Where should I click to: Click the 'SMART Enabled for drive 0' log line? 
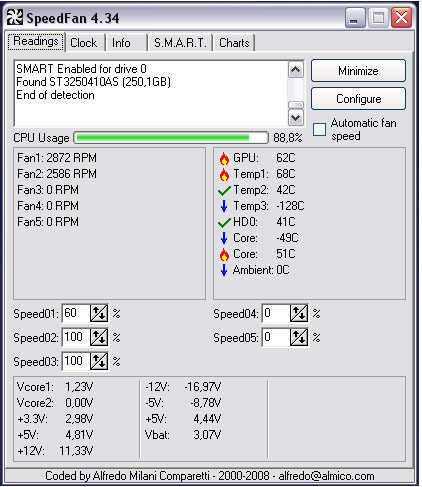[81, 69]
